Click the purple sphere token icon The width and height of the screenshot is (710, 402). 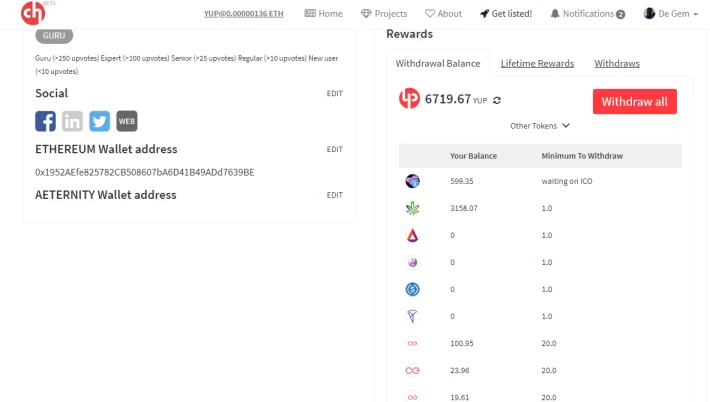pyautogui.click(x=413, y=262)
